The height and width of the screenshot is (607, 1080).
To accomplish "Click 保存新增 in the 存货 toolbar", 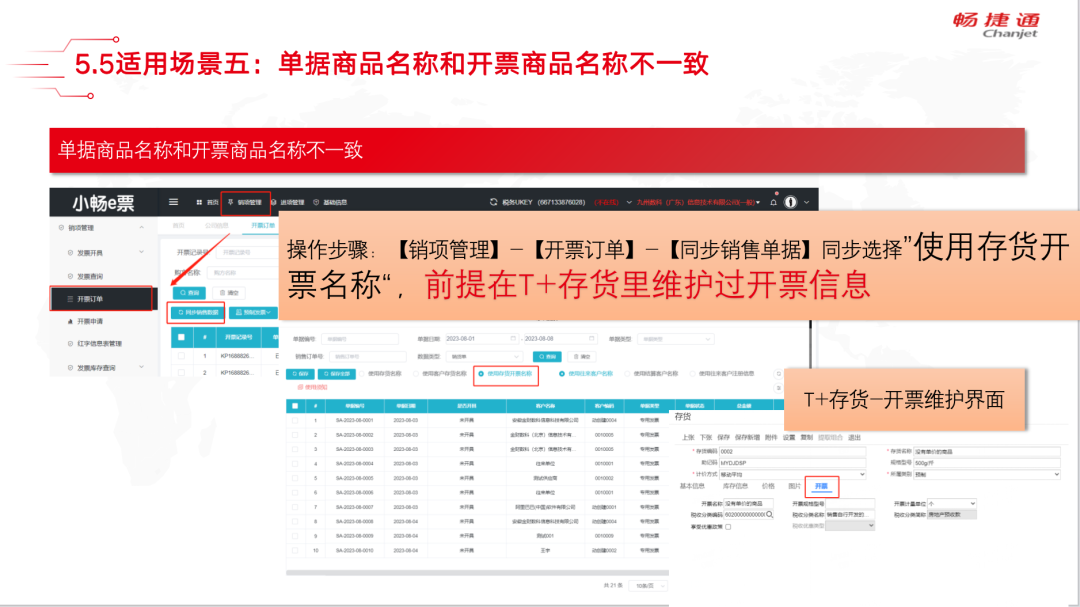I will click(x=747, y=438).
